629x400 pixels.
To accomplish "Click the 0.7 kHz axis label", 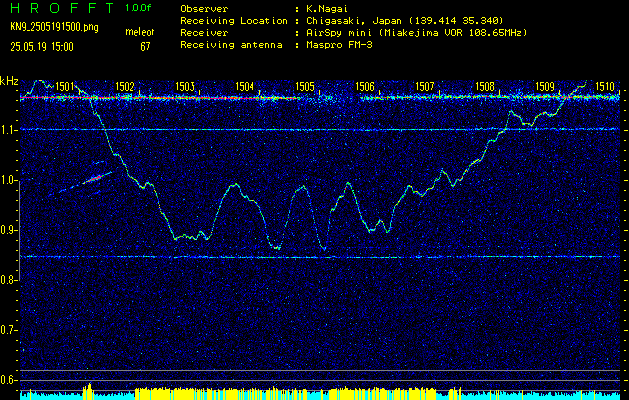I will click(8, 330).
